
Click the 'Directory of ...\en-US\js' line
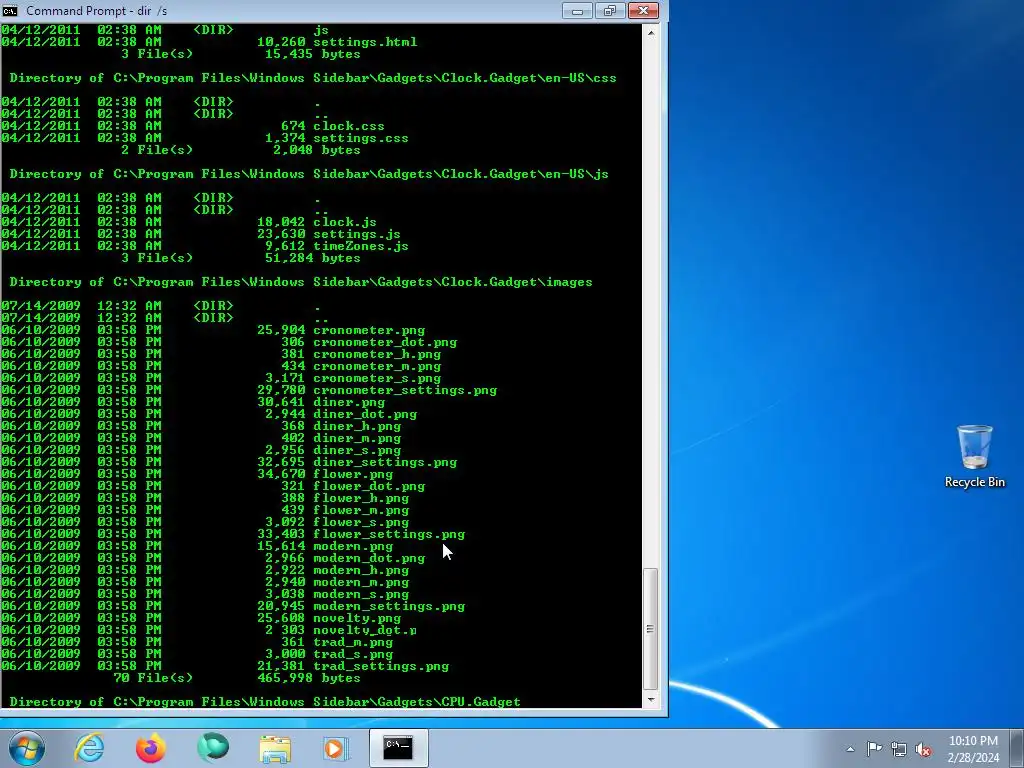[x=308, y=174]
